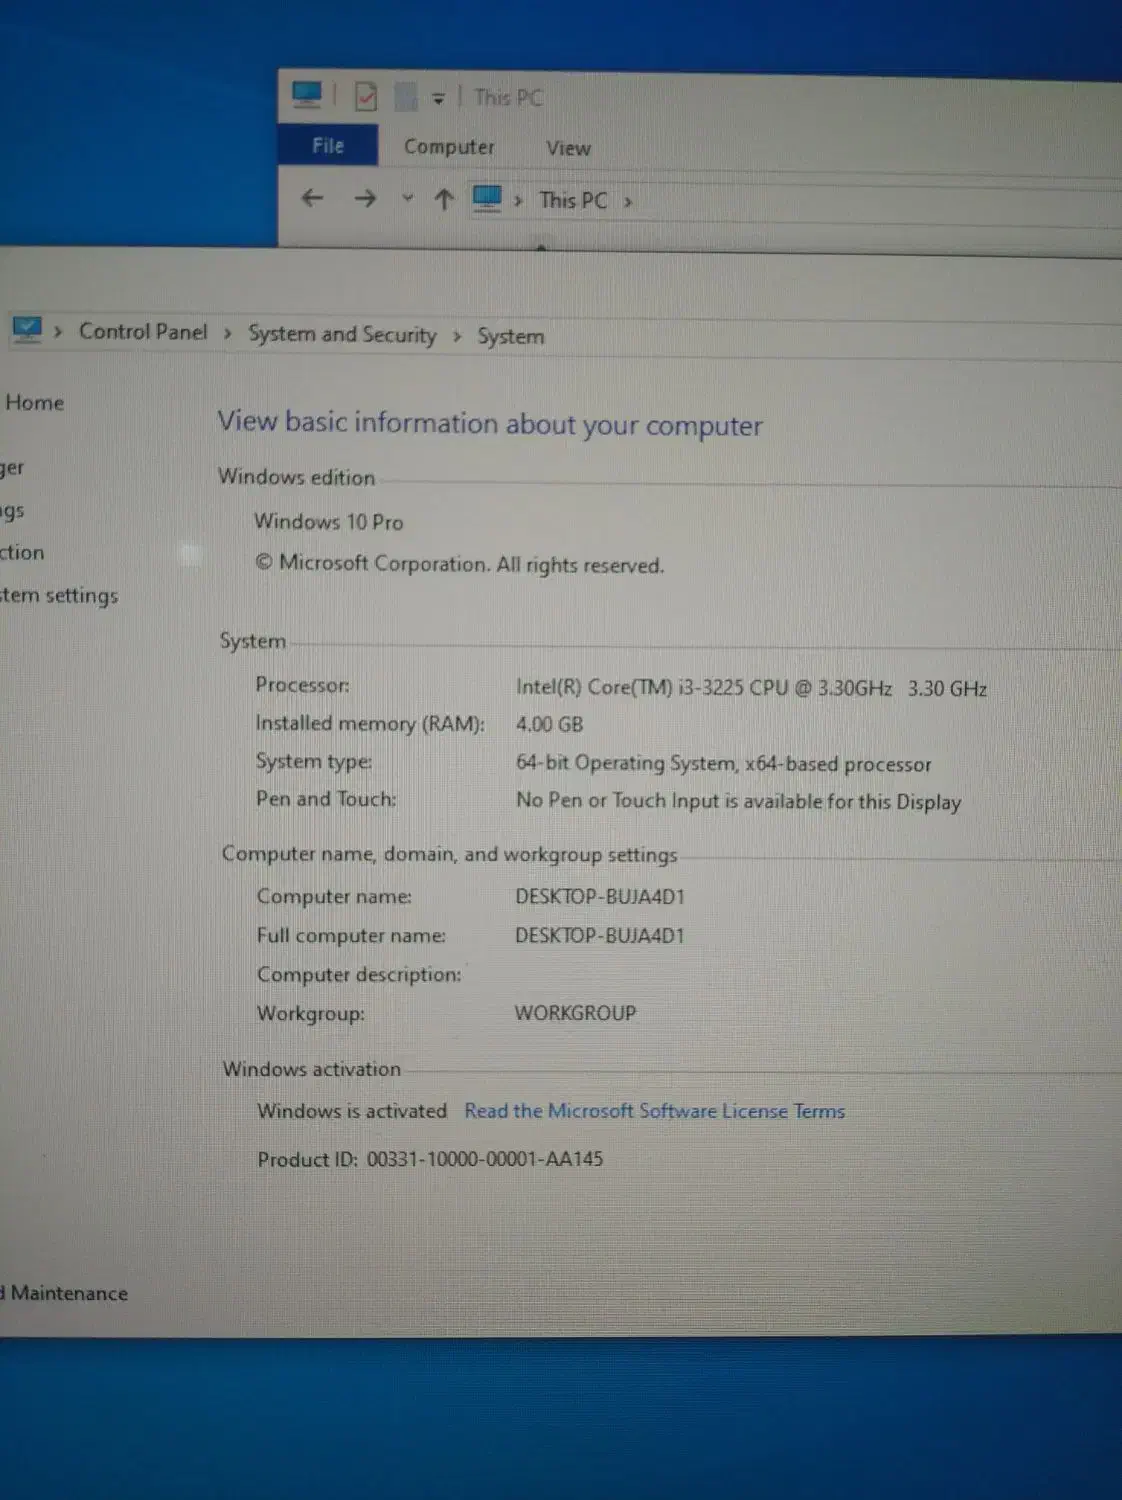
Task: Expand the chevron after Control Panel breadcrumb
Action: pyautogui.click(x=228, y=333)
